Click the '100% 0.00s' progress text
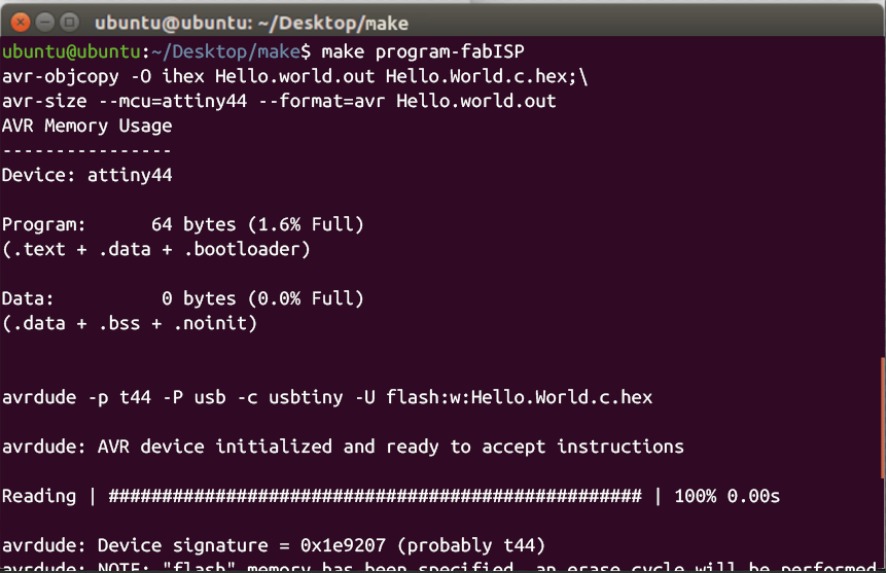The image size is (886, 573). coord(727,496)
